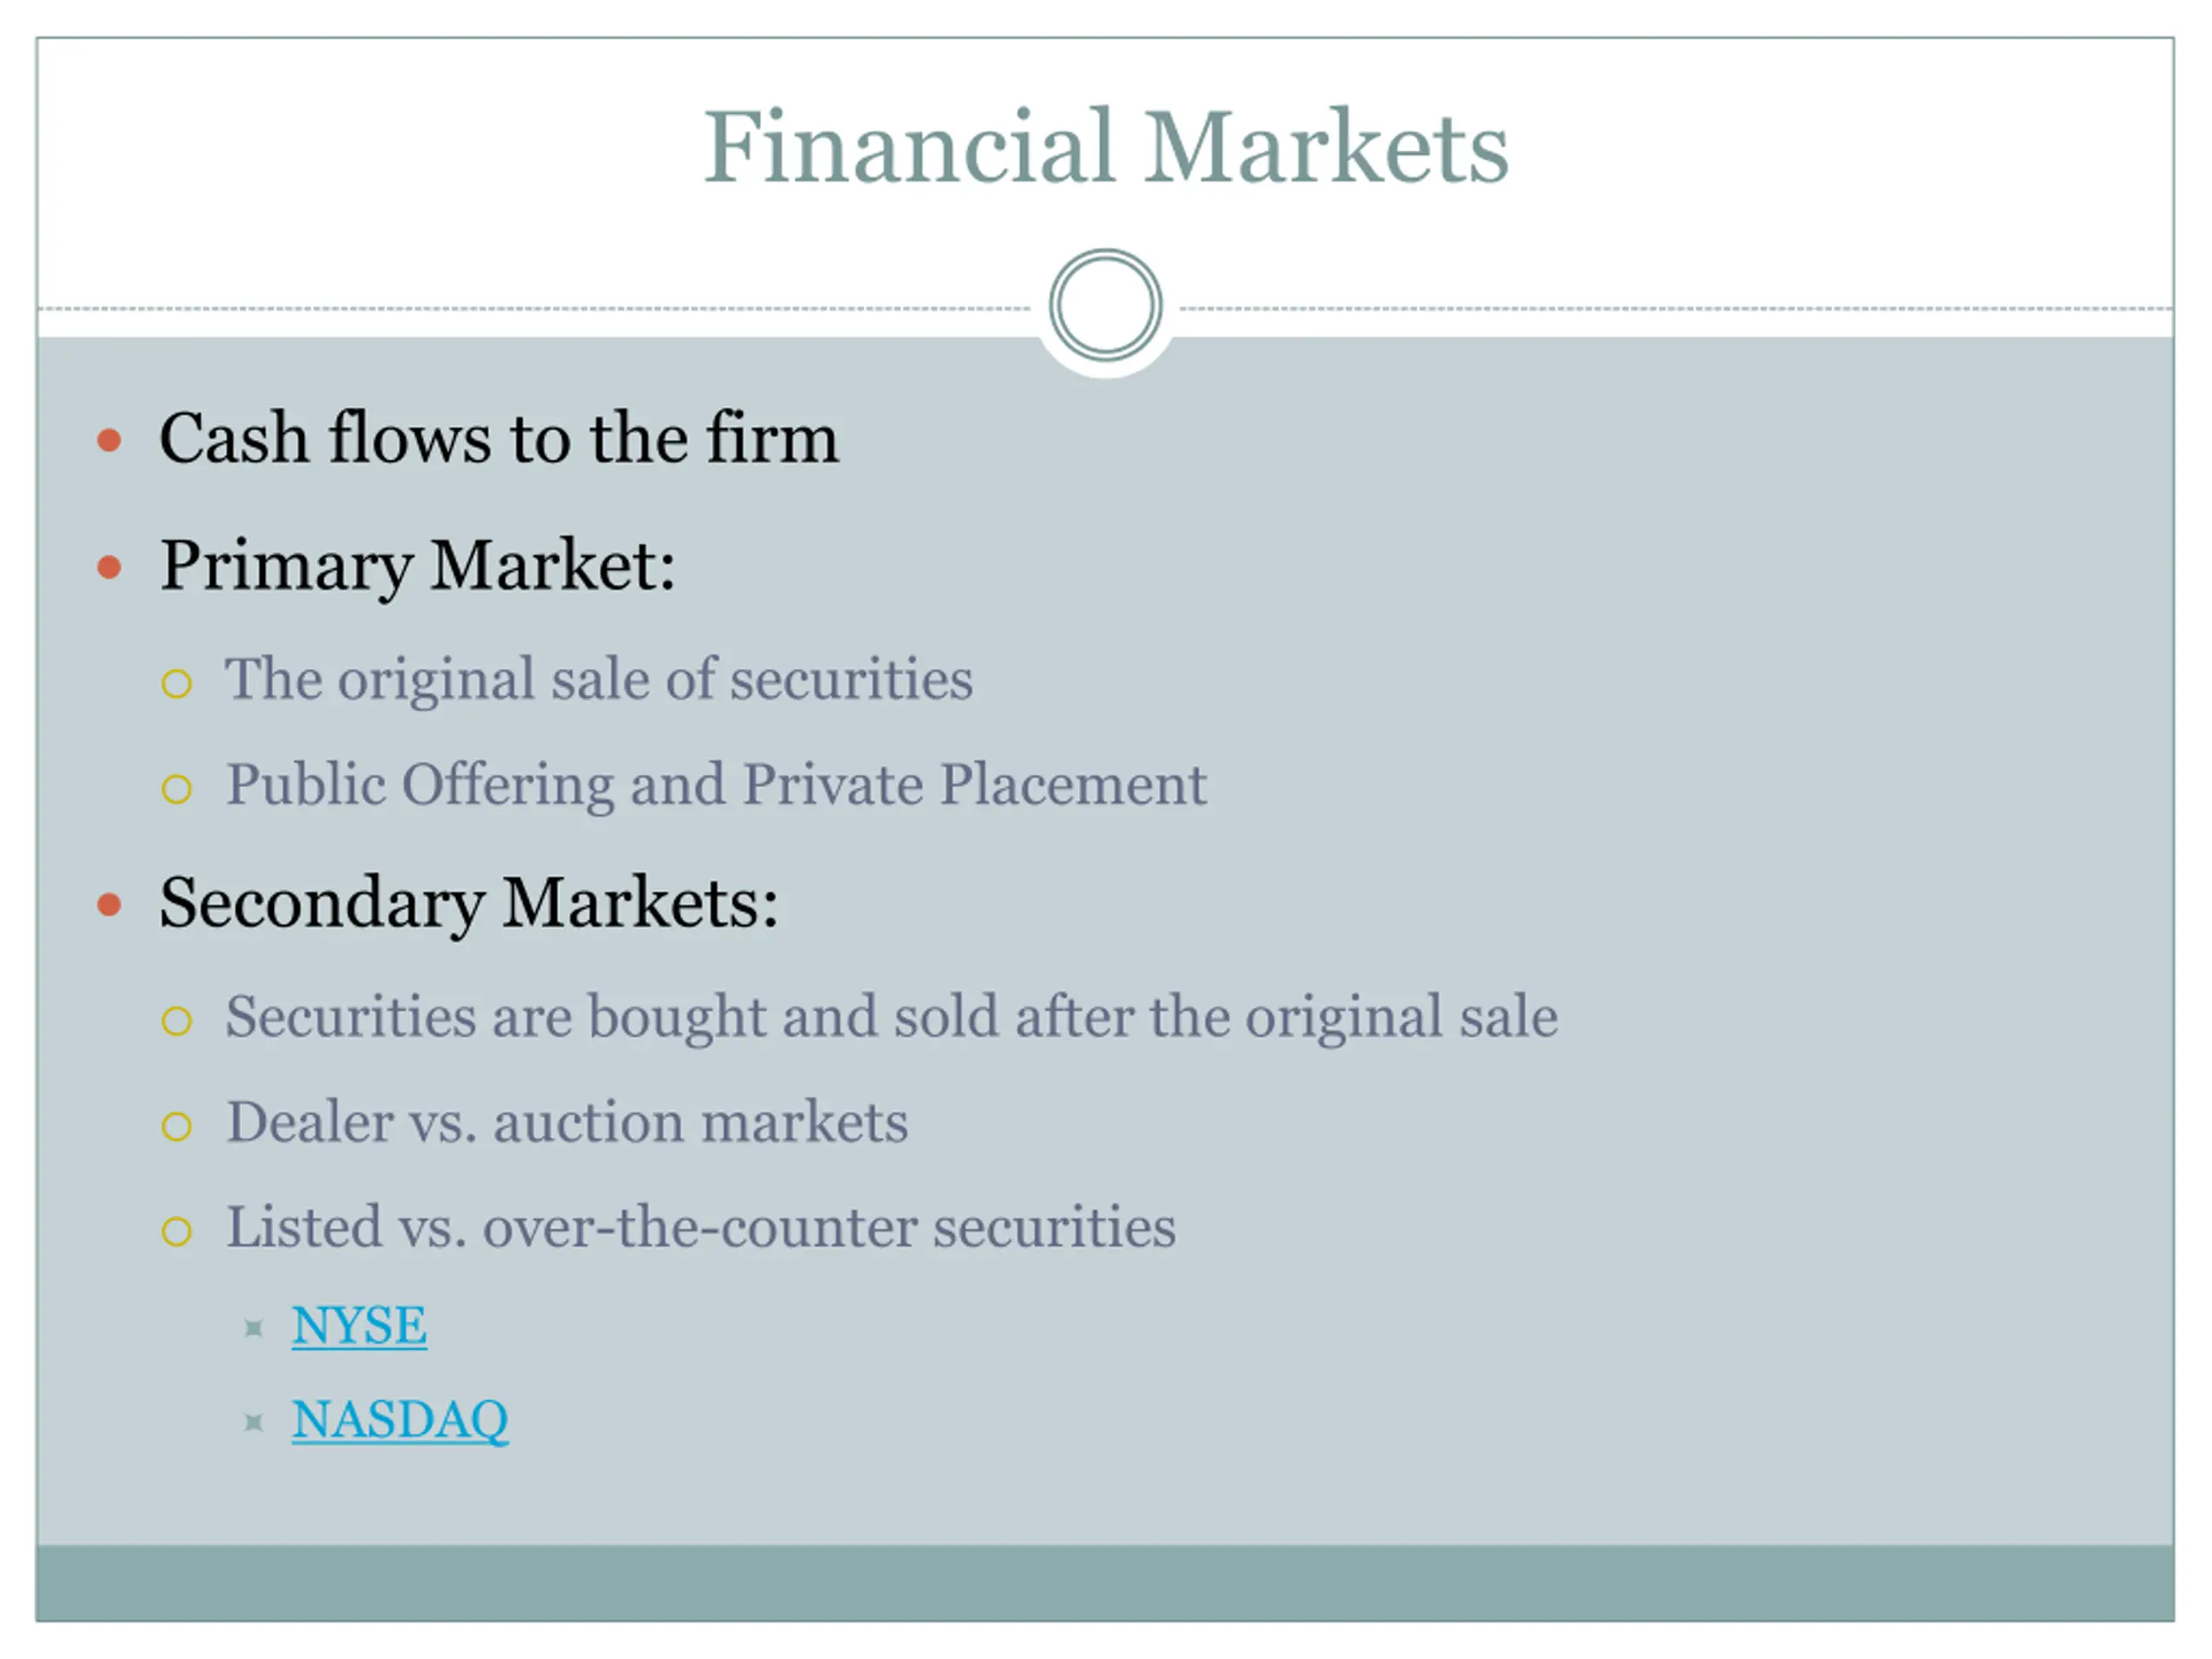Image resolution: width=2212 pixels, height=1659 pixels.
Task: Click the Primary Market heading text
Action: (417, 566)
